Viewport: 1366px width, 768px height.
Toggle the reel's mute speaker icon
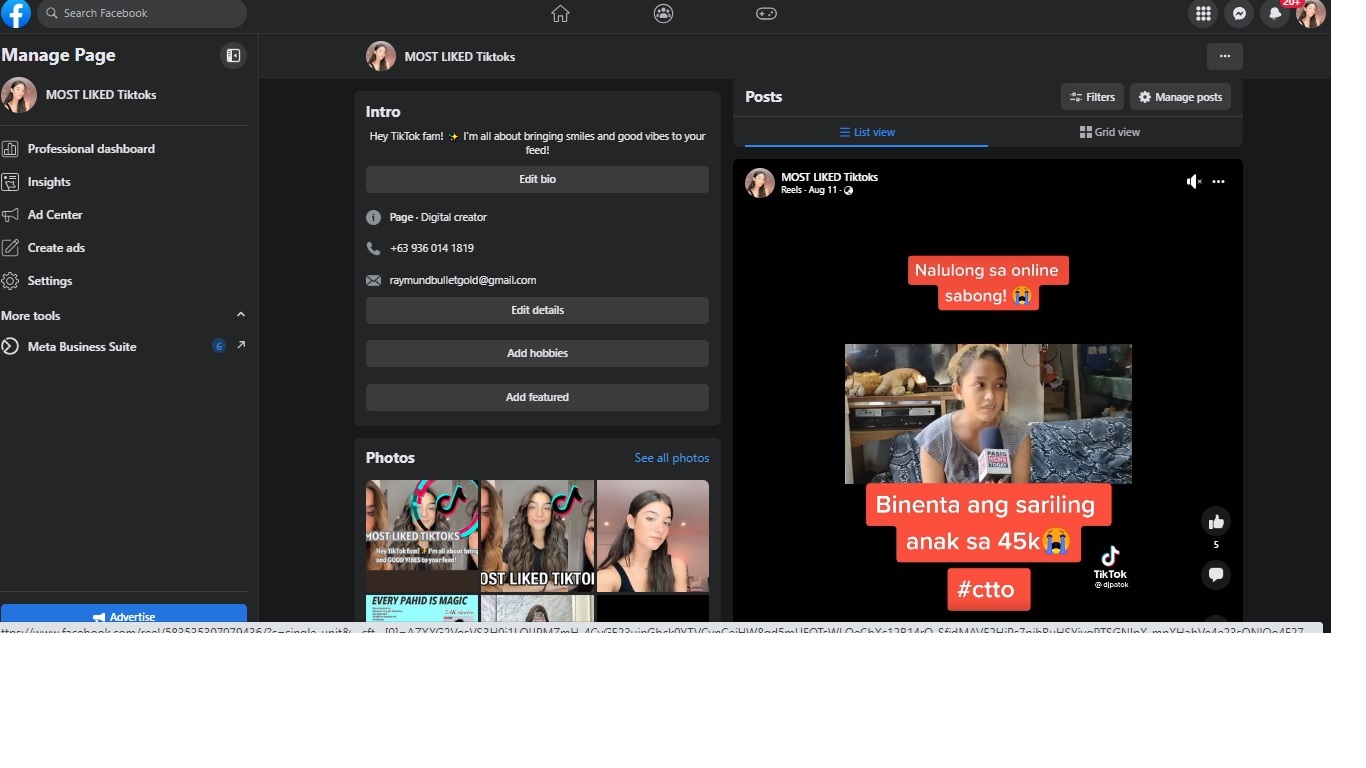tap(1194, 182)
